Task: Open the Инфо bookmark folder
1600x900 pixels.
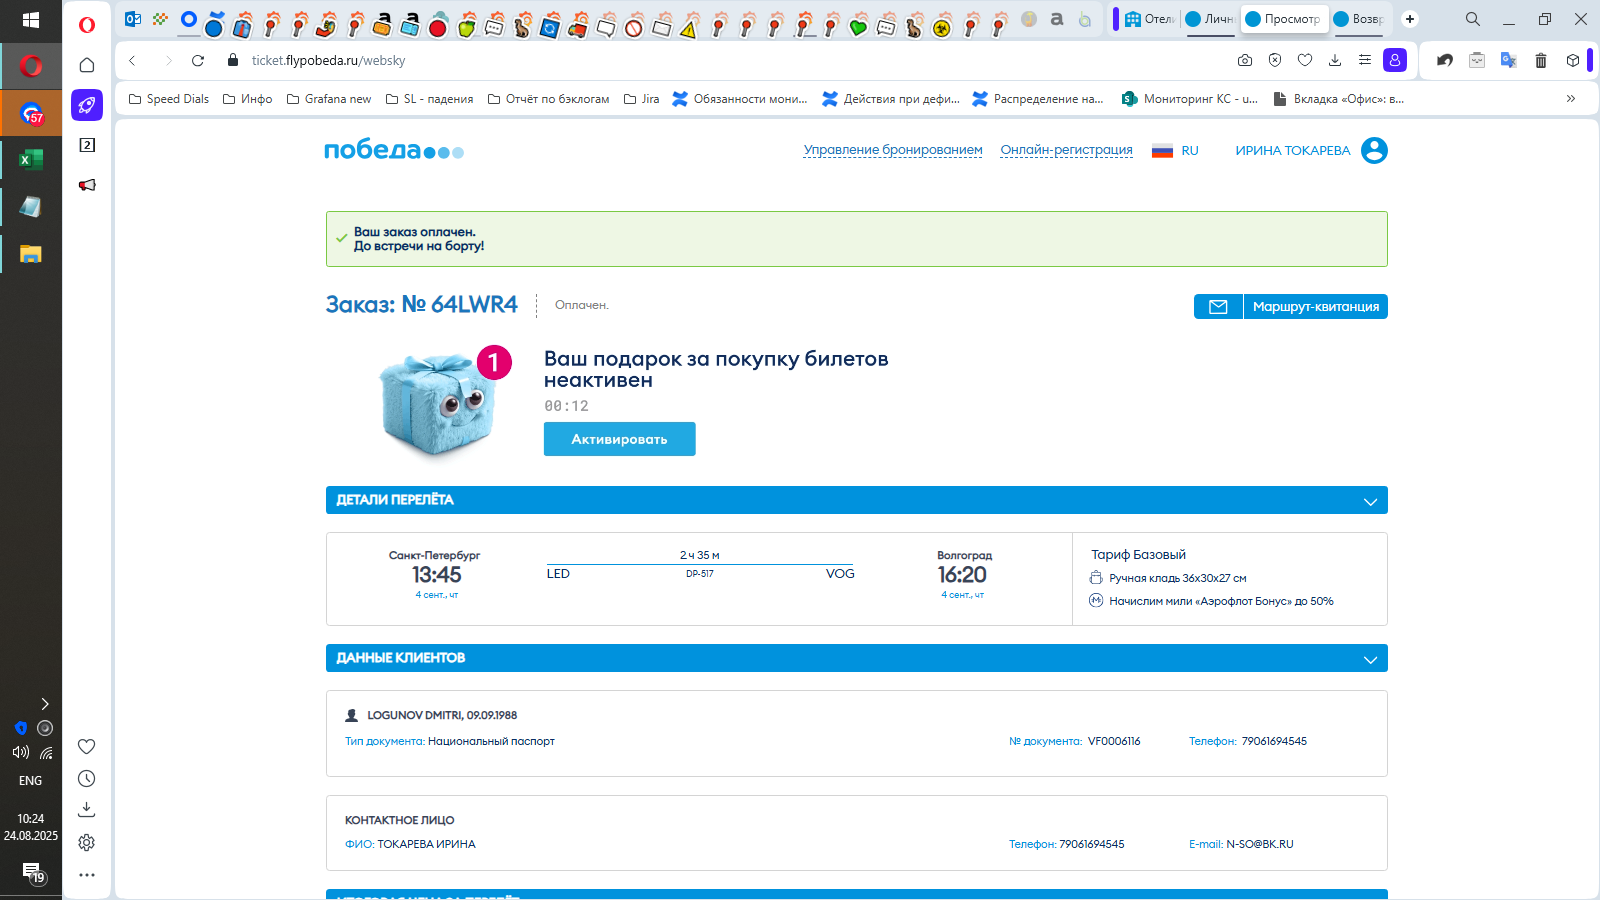Action: (247, 99)
